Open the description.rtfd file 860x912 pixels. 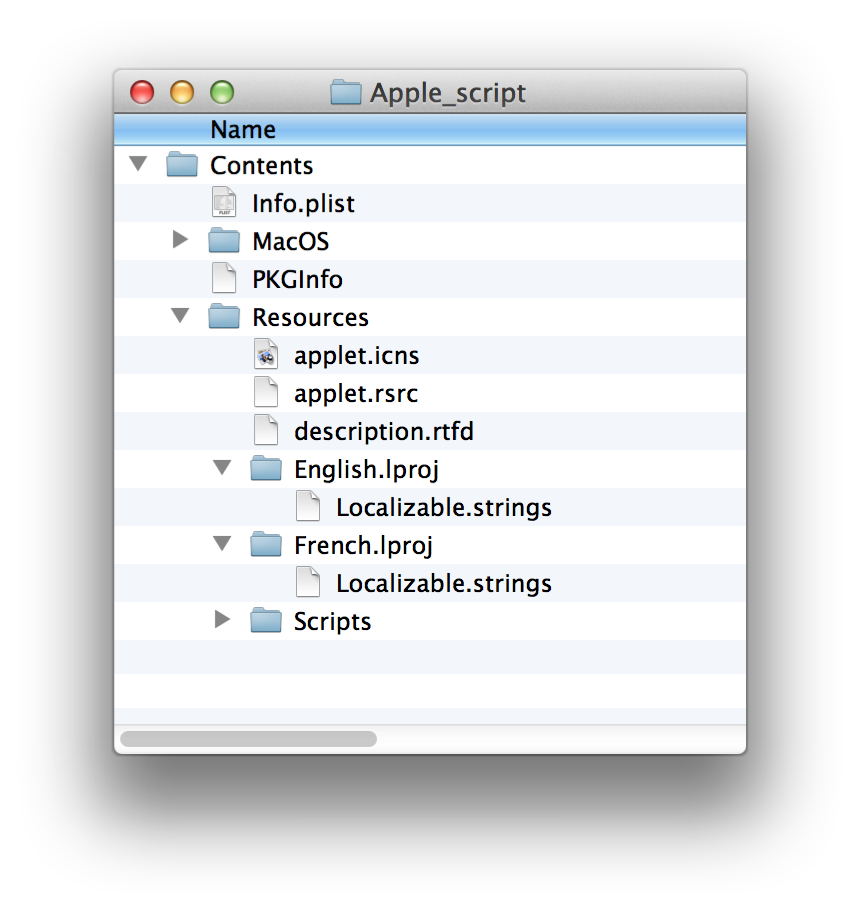(384, 430)
